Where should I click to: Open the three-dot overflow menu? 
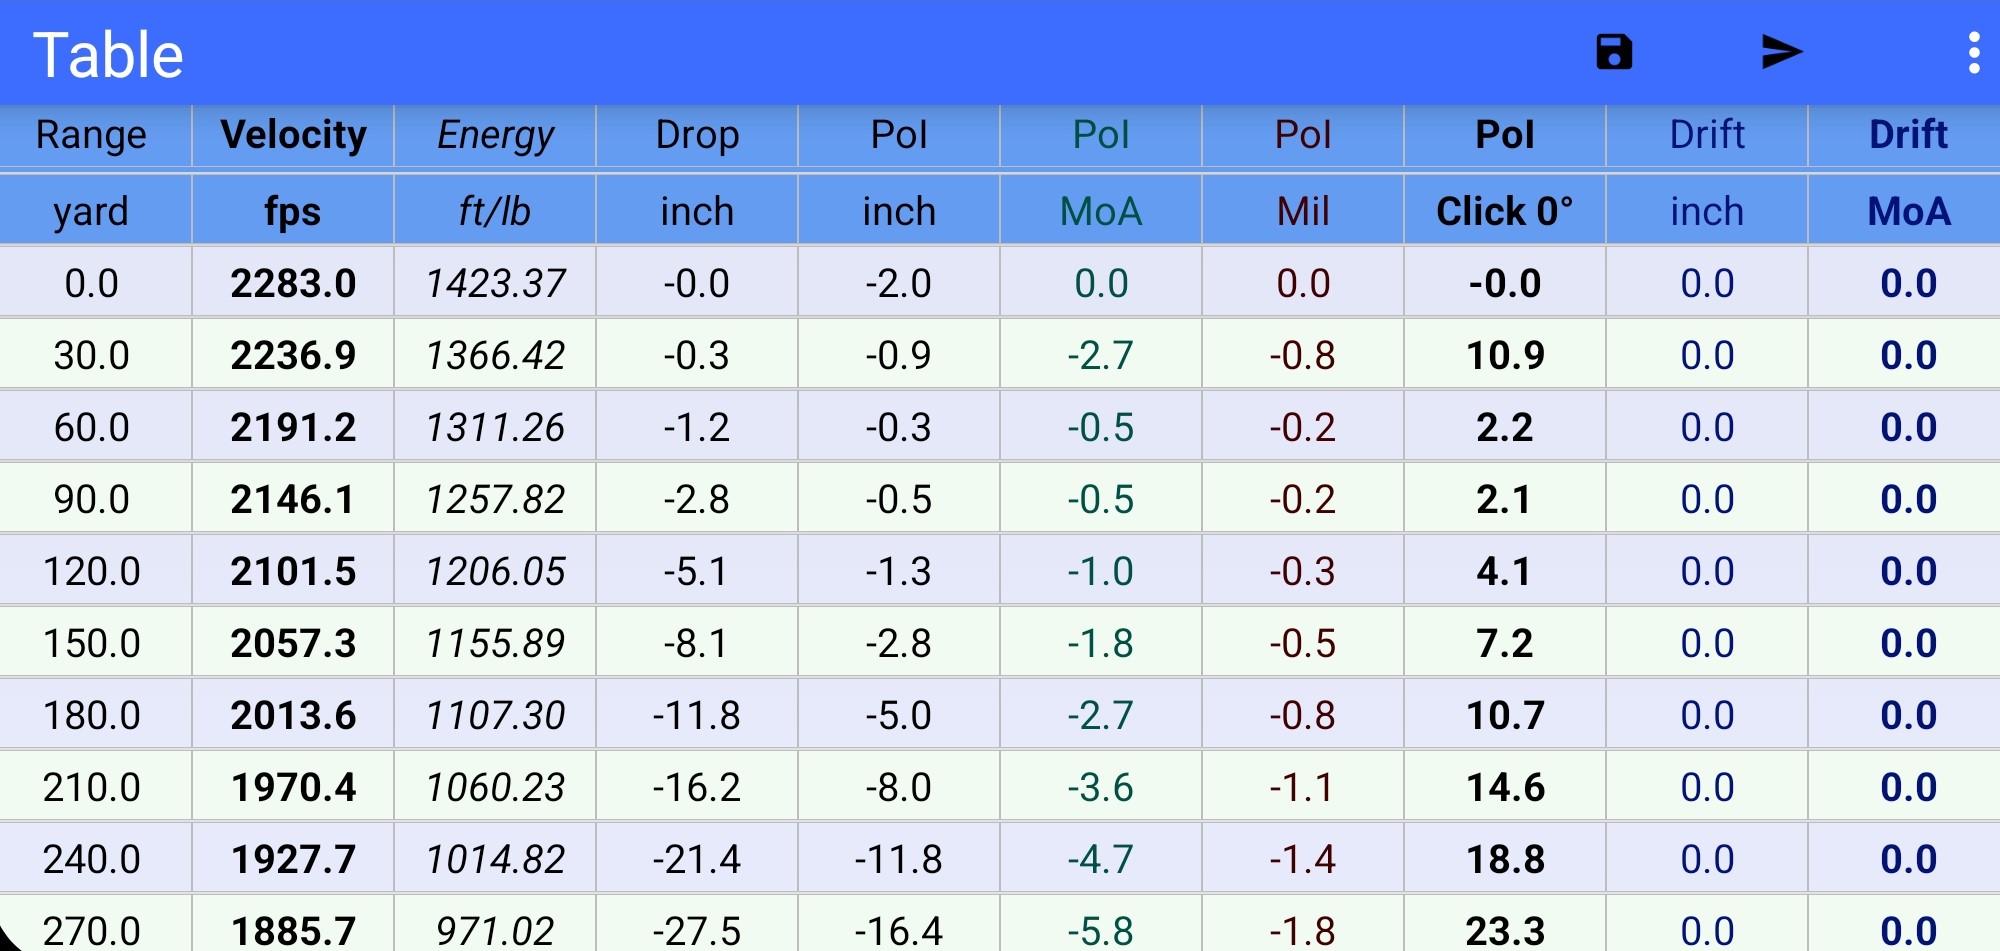pos(1973,52)
